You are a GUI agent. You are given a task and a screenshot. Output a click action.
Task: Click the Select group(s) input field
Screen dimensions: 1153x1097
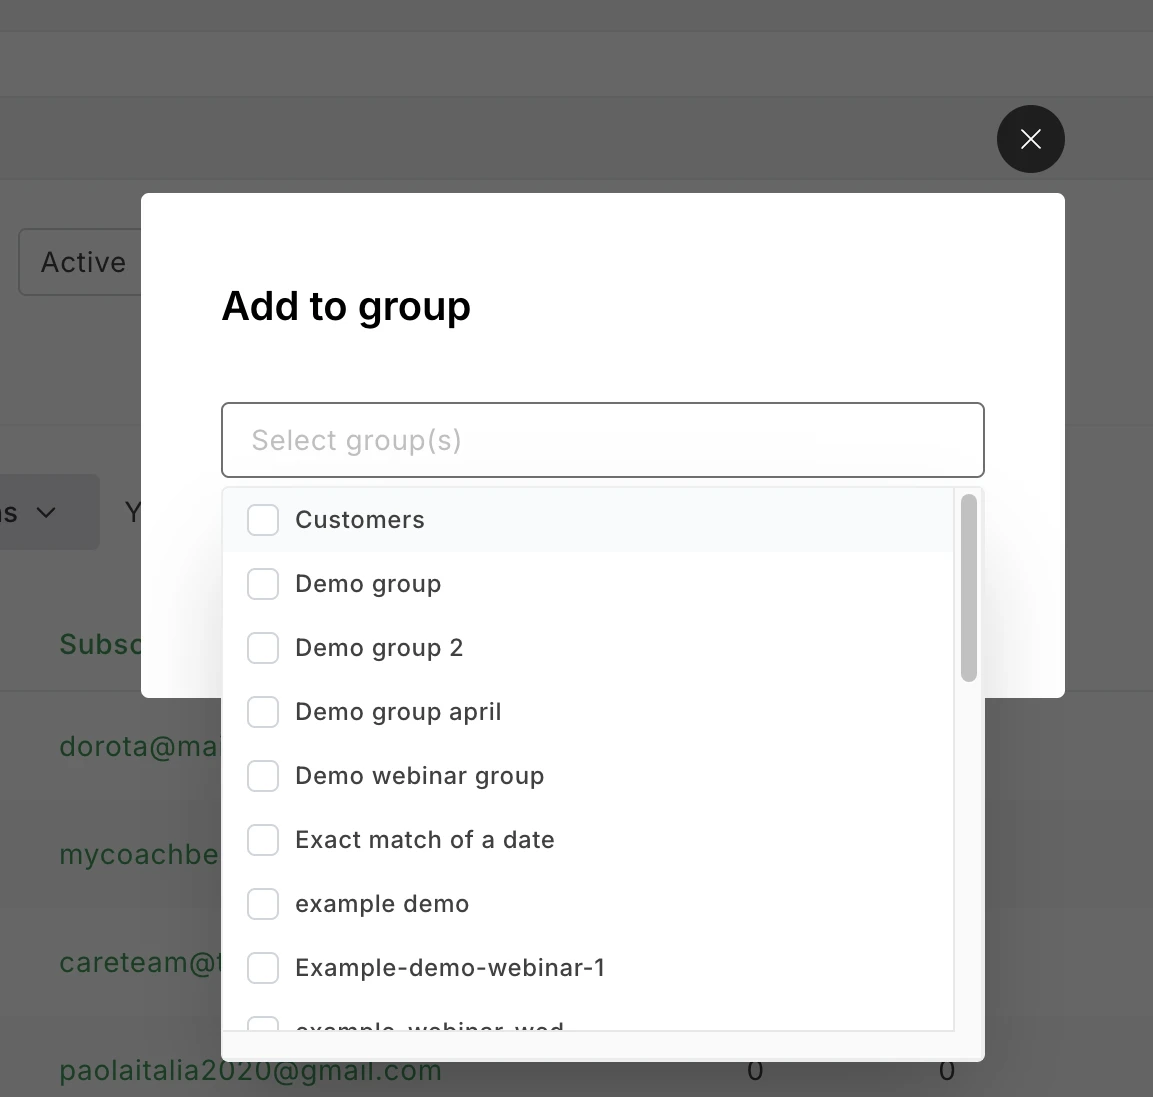[x=602, y=440]
